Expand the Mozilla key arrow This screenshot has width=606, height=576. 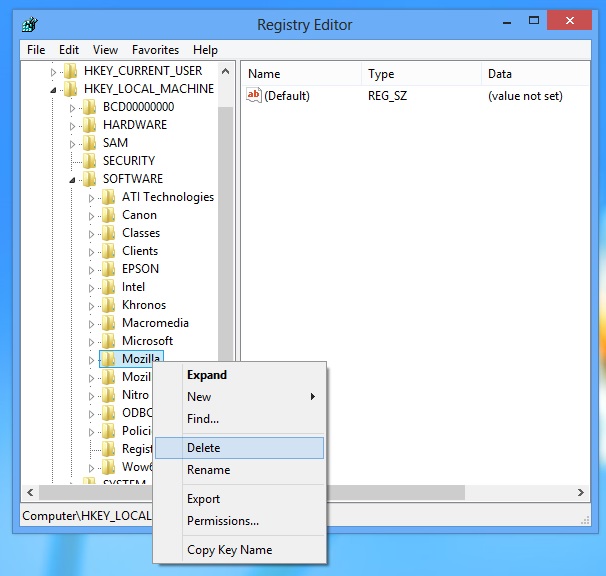pyautogui.click(x=91, y=360)
